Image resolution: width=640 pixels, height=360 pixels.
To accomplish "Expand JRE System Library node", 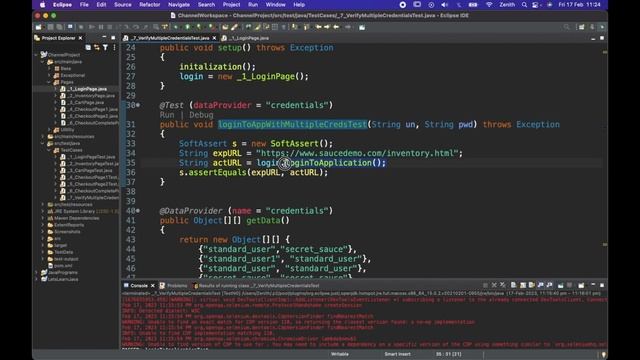I will (43, 211).
